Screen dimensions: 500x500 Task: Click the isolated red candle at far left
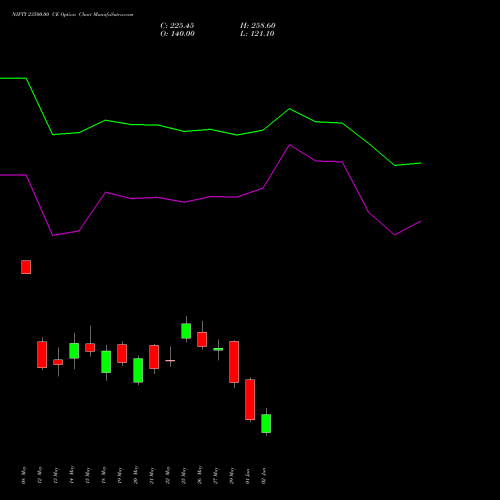pyautogui.click(x=26, y=267)
